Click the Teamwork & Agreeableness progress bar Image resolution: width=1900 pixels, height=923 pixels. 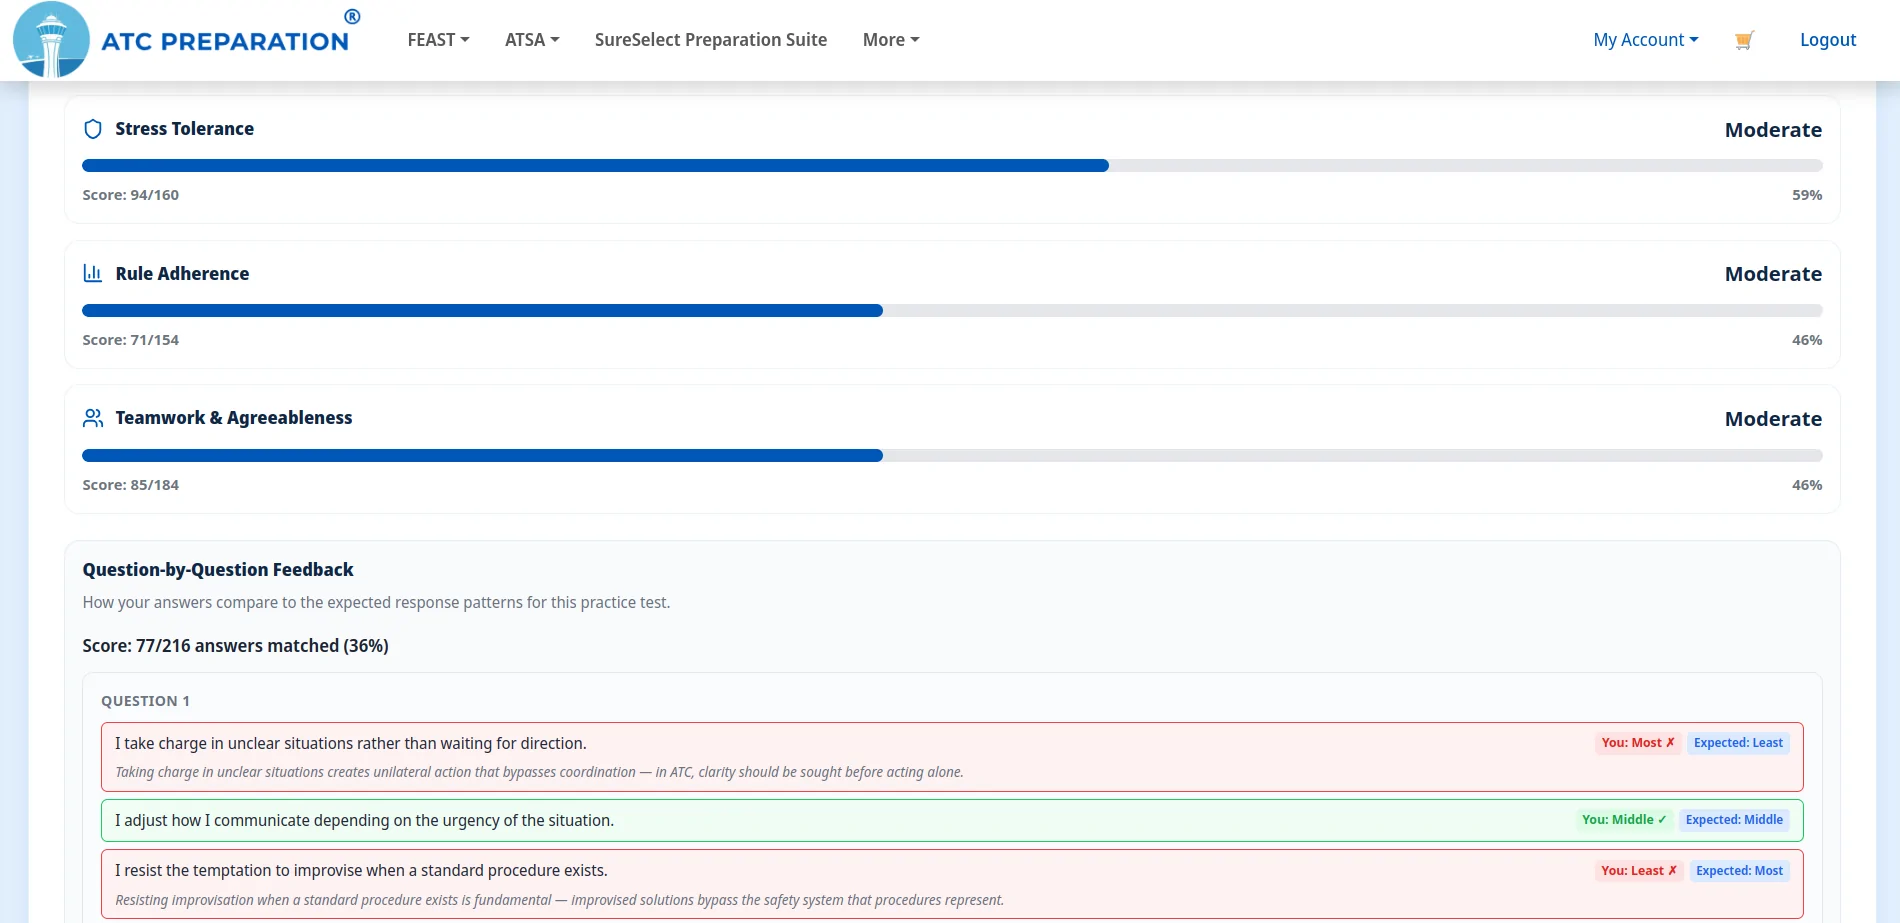pos(952,456)
